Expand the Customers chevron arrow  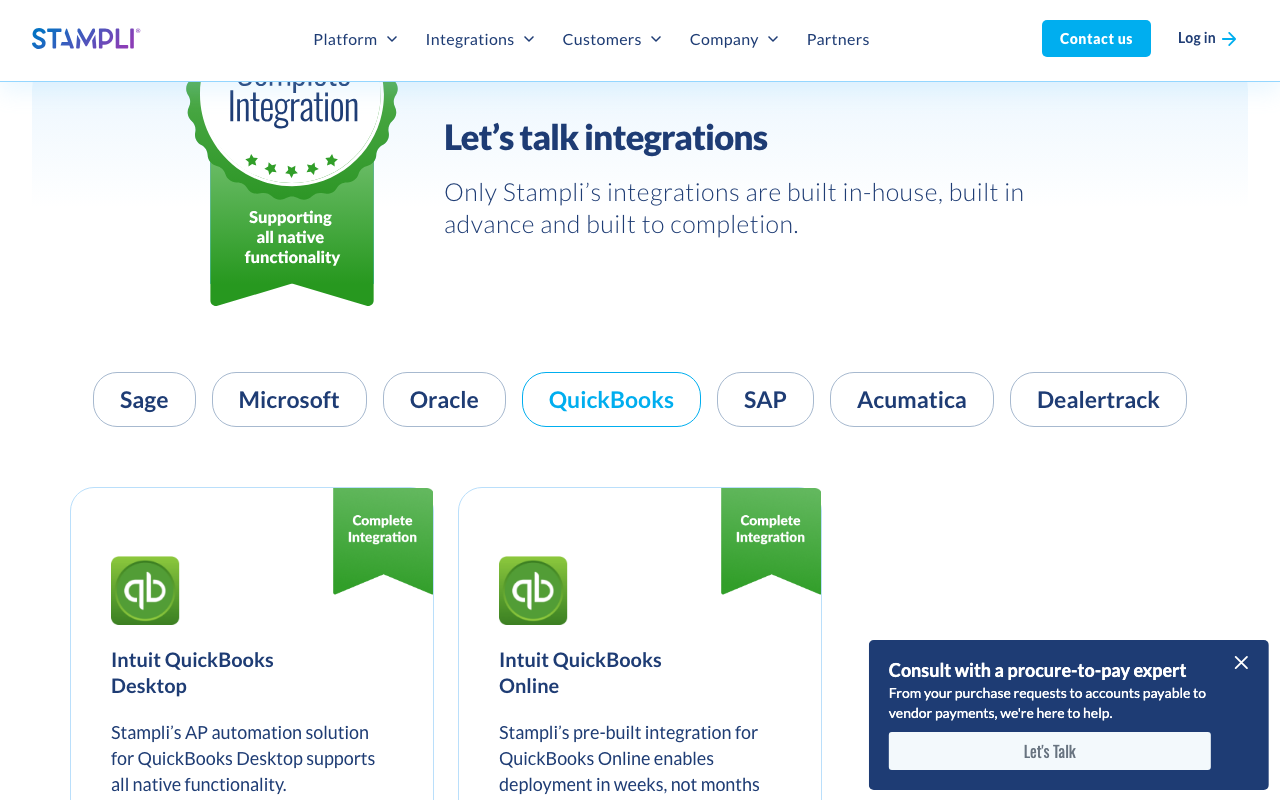click(x=656, y=39)
